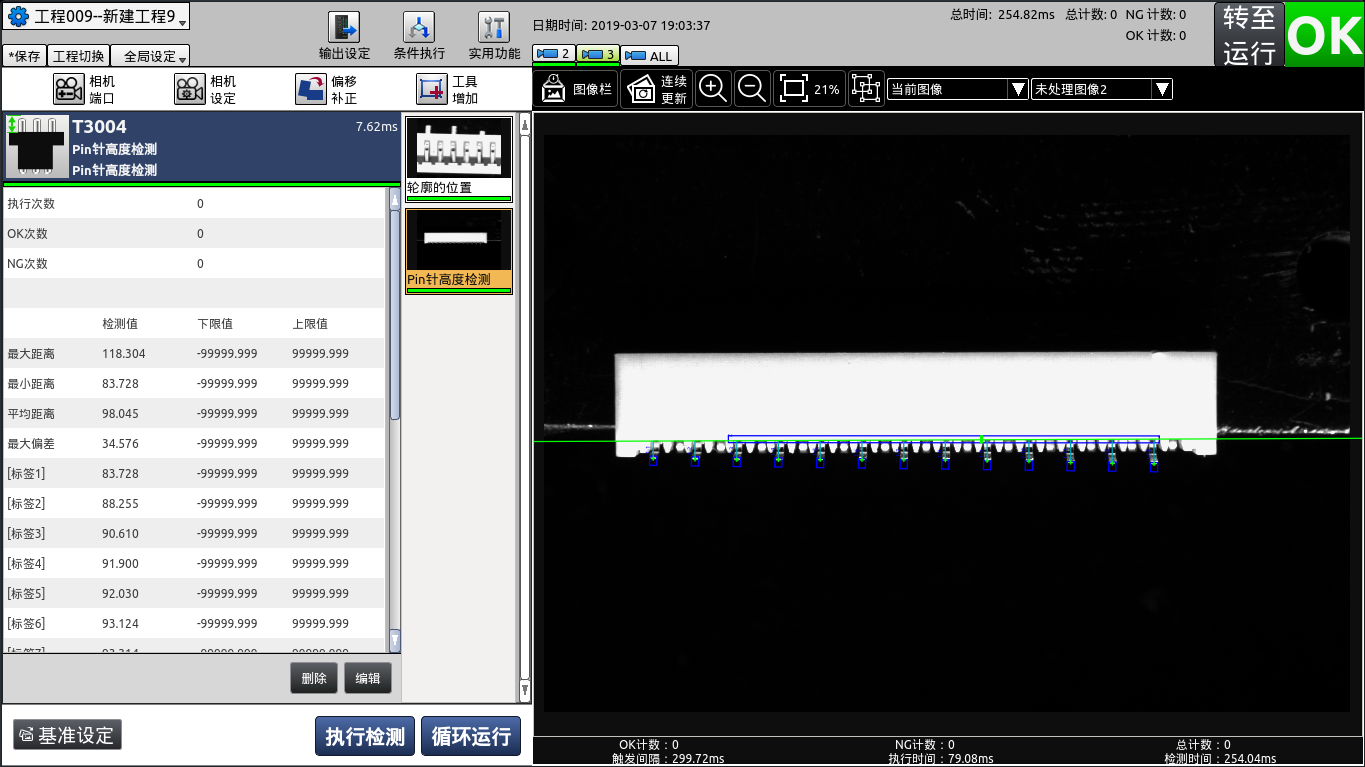This screenshot has width=1365, height=767.
Task: Open 偏移补正 offset correction
Action: [x=326, y=89]
